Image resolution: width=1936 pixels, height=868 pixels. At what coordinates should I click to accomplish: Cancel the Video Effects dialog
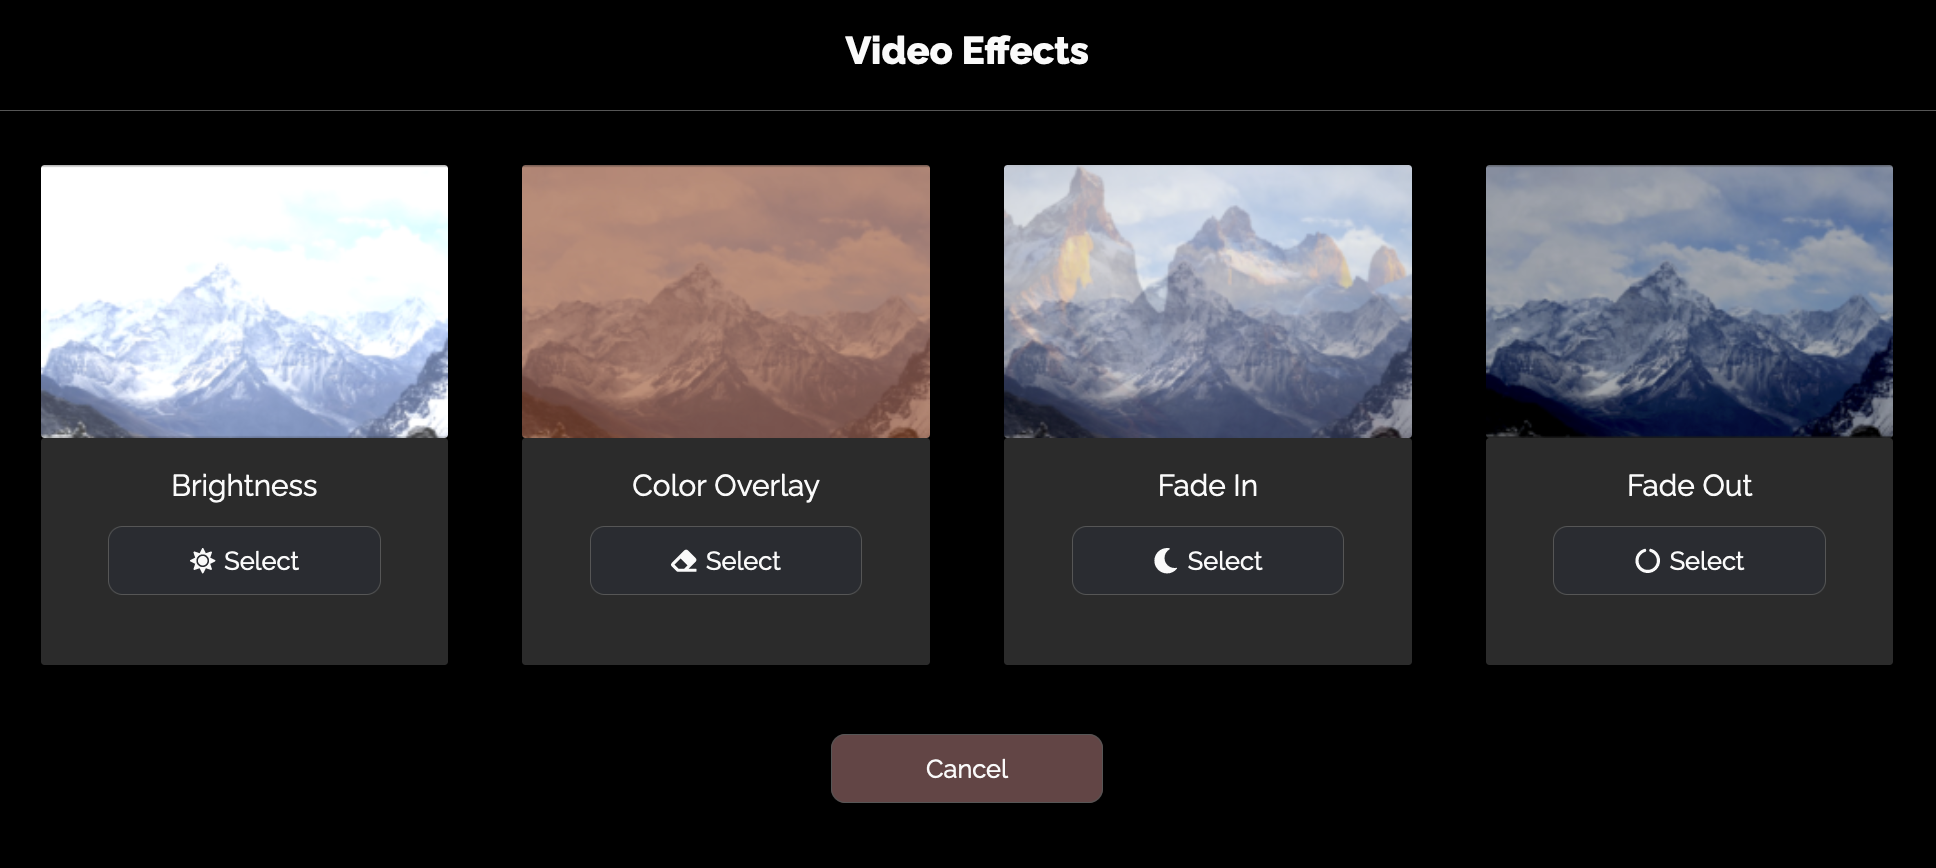point(967,769)
